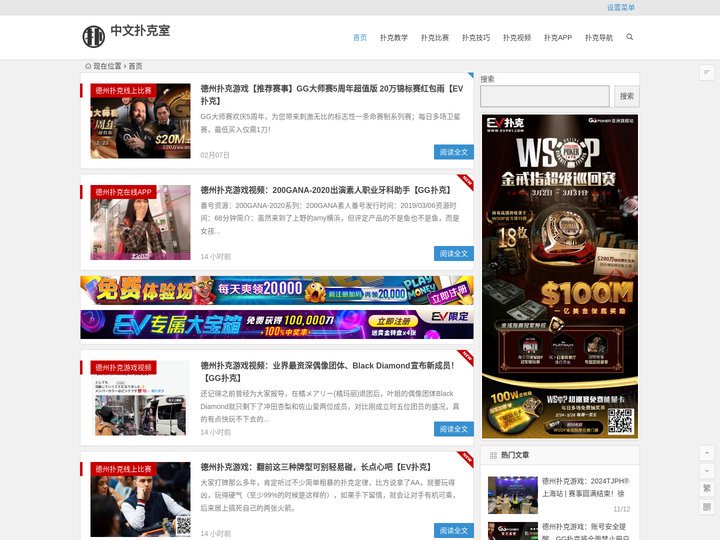Click 11/12 date in hot articles

pos(622,509)
